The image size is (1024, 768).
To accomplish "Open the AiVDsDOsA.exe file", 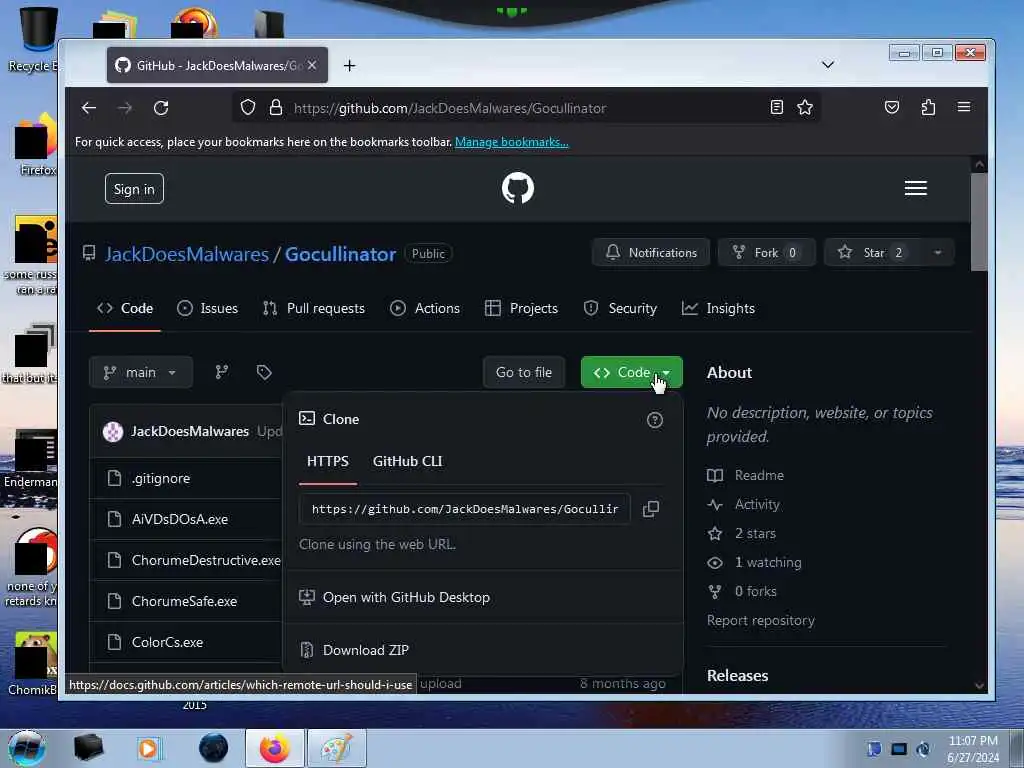I will (180, 520).
